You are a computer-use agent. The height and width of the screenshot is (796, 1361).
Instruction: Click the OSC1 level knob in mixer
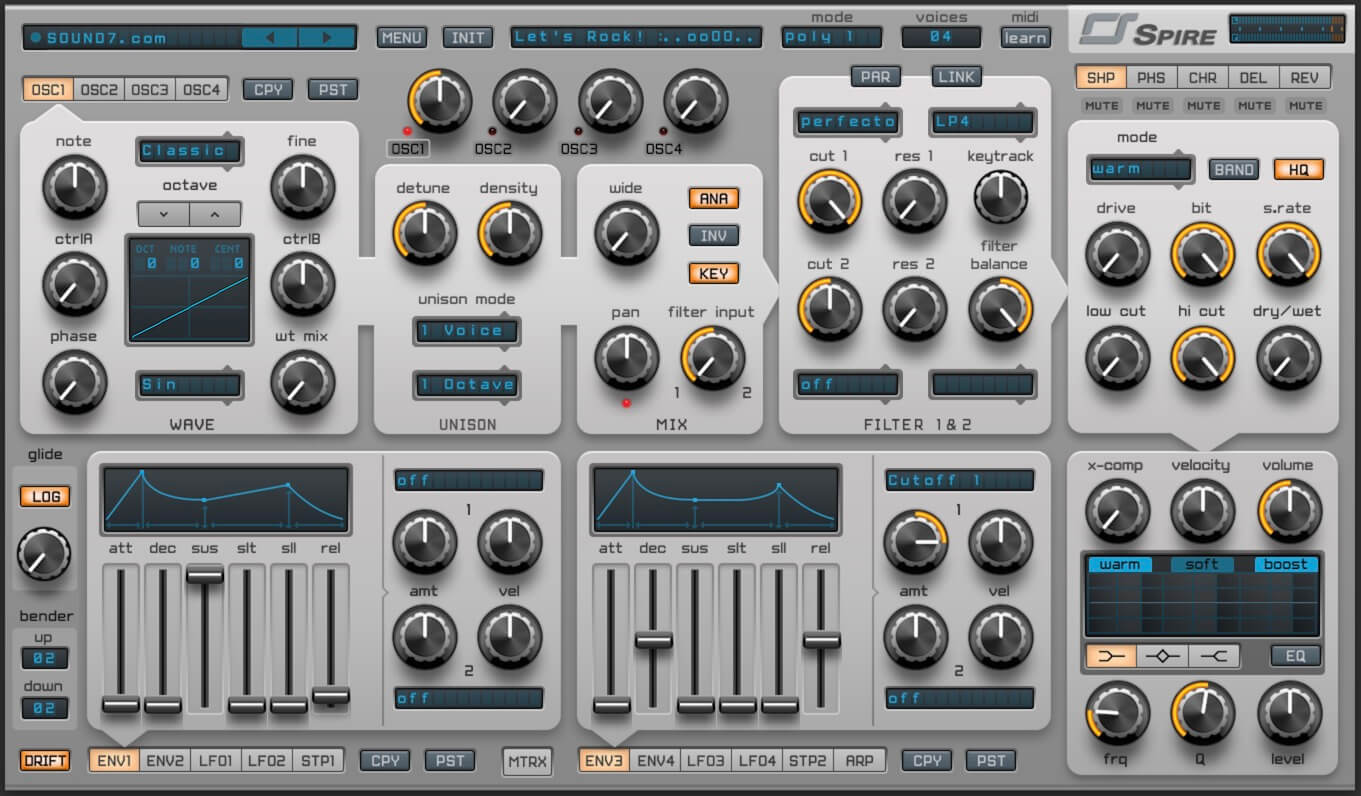pyautogui.click(x=439, y=101)
